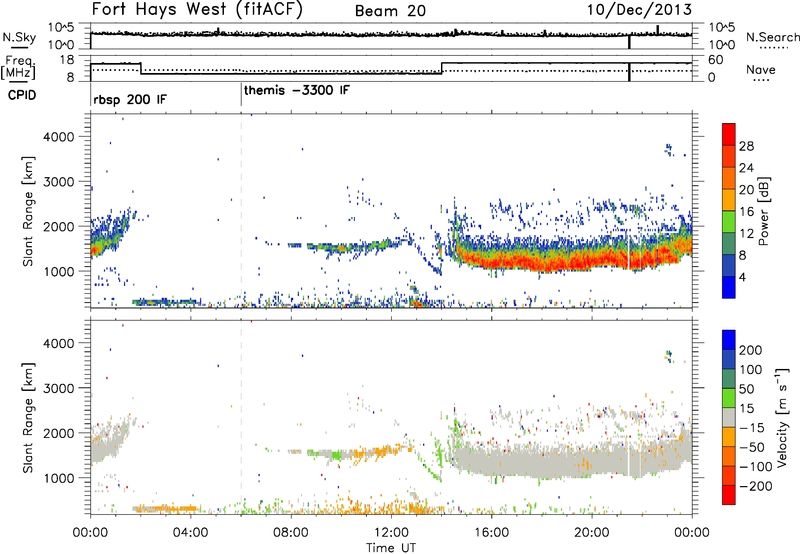800x554 pixels.
Task: Click the '4000' tick on power panel
Action: point(58,137)
